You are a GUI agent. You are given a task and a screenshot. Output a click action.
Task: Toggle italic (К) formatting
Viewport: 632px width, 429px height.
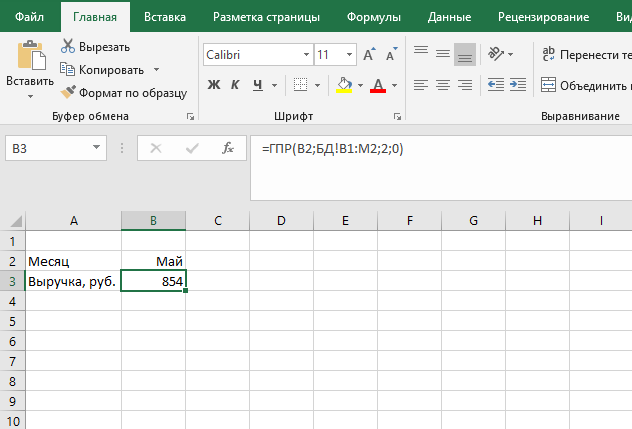[x=235, y=85]
